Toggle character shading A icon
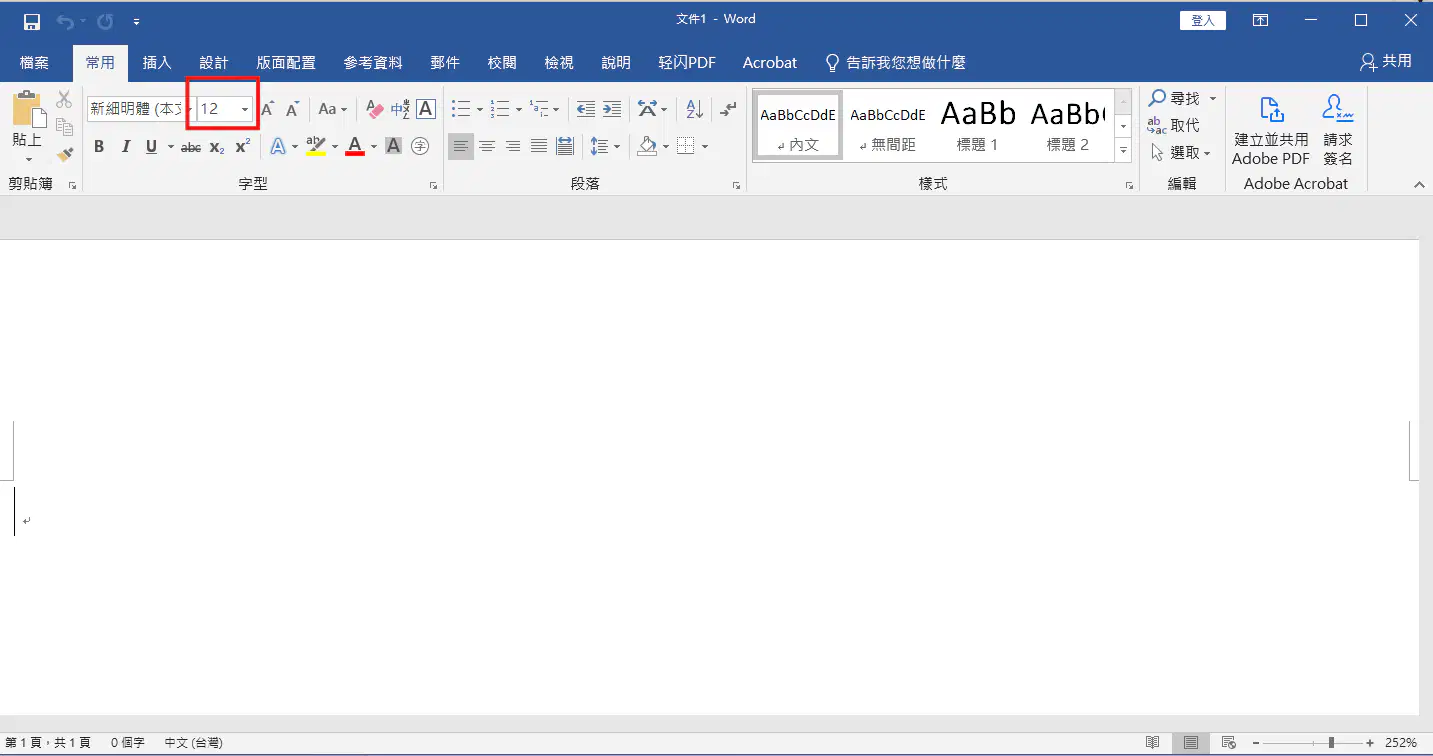 (x=394, y=147)
